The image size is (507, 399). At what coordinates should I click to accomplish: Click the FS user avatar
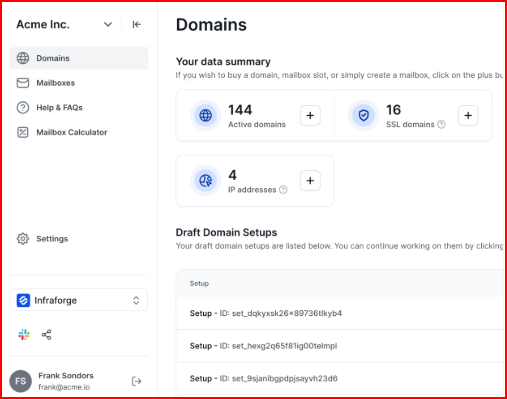click(21, 381)
